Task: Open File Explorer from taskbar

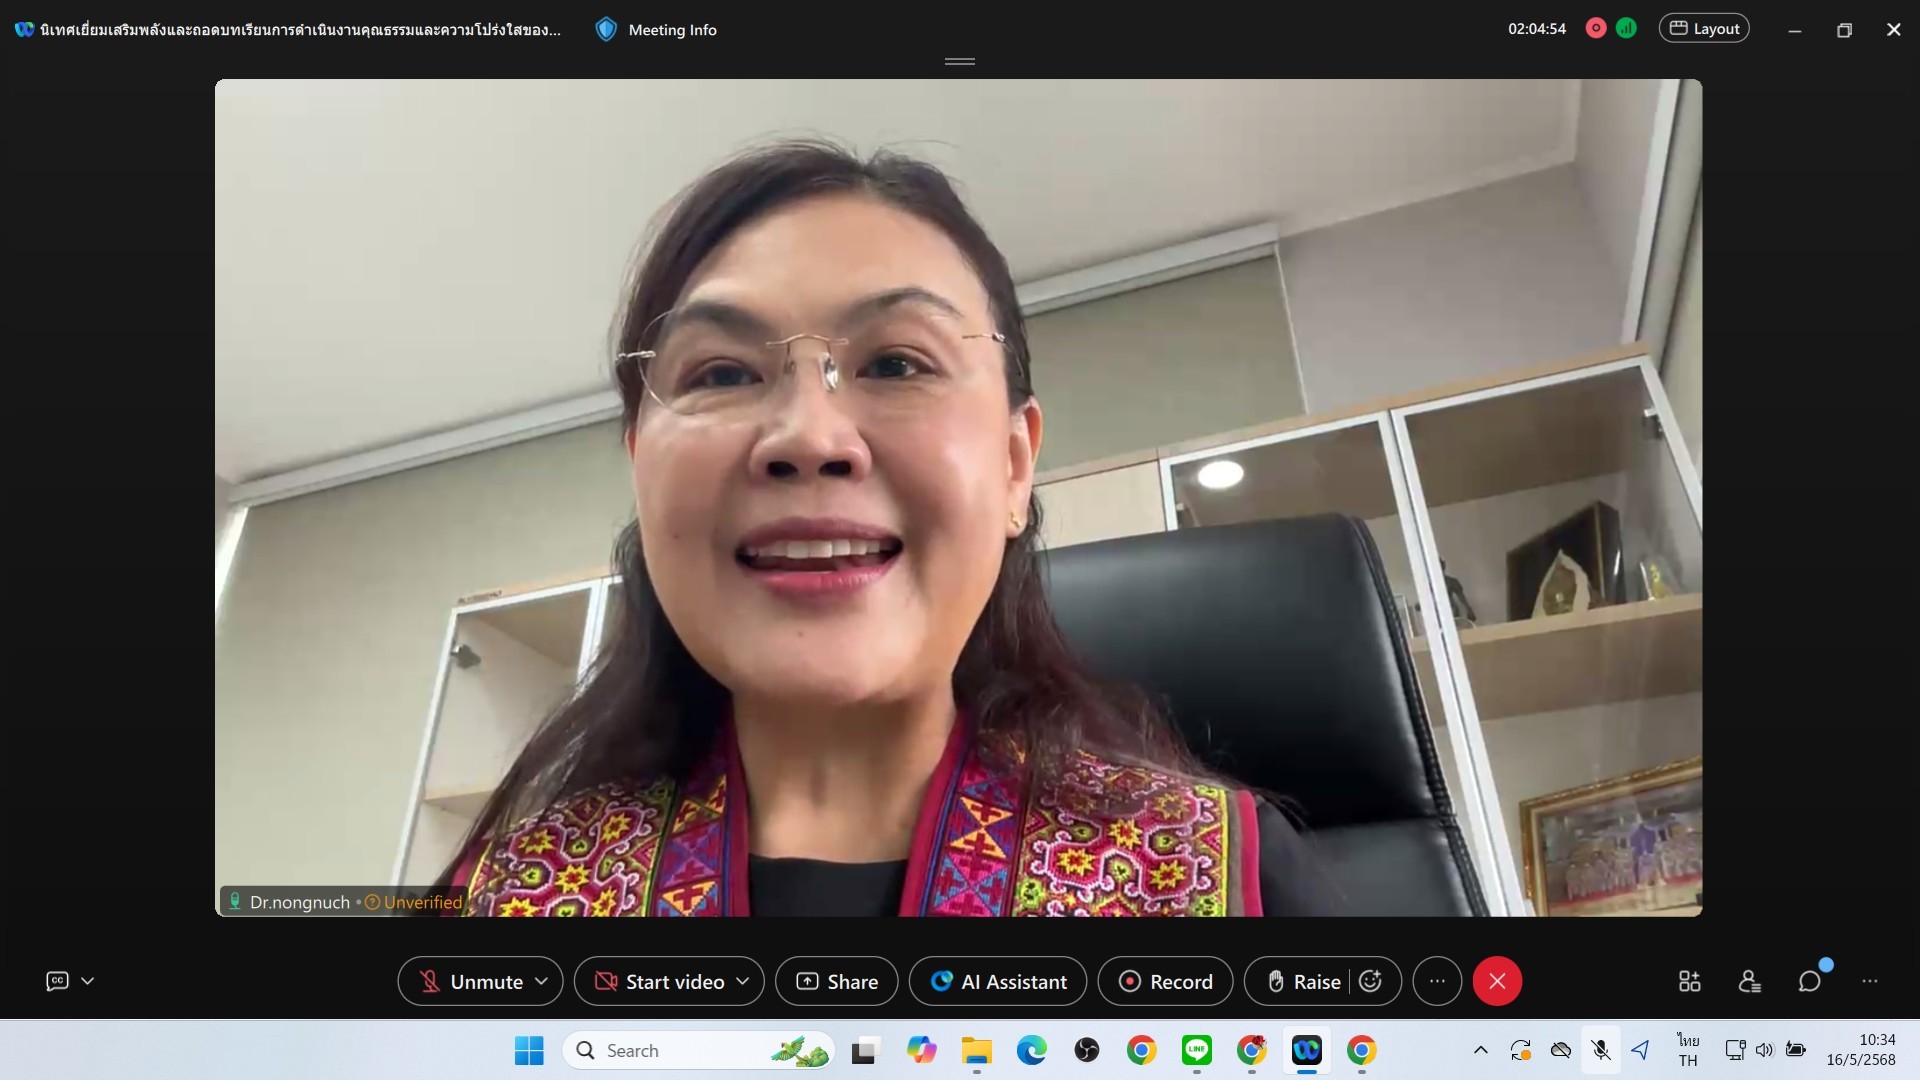Action: click(976, 1050)
